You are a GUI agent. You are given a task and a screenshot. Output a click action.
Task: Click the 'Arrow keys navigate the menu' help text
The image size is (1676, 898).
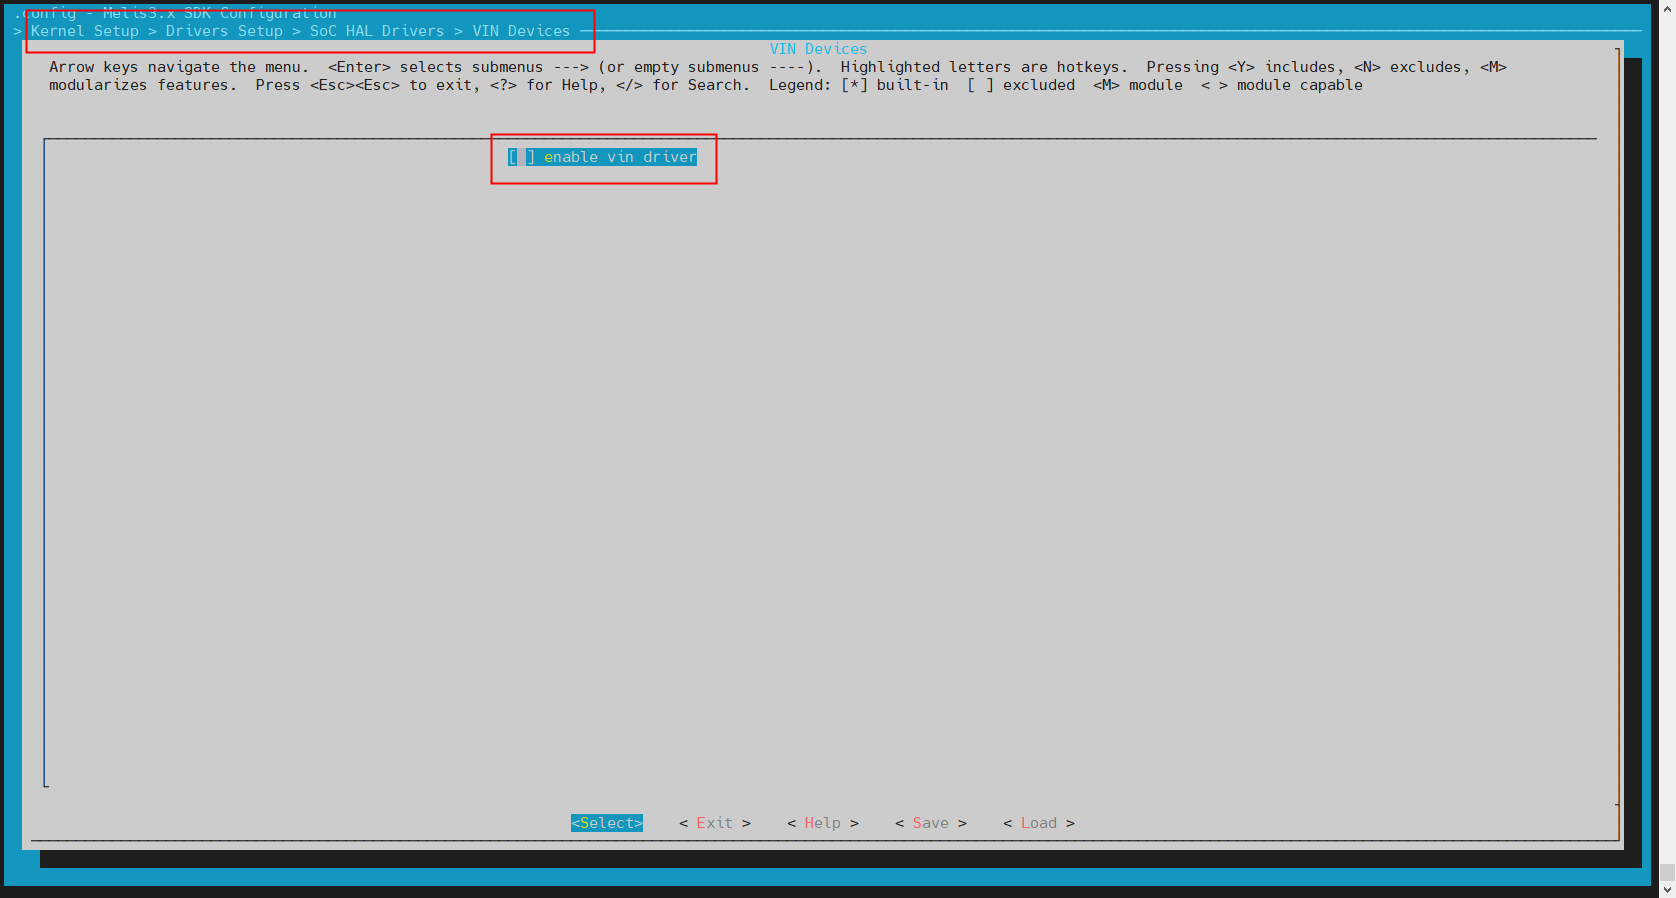[179, 67]
